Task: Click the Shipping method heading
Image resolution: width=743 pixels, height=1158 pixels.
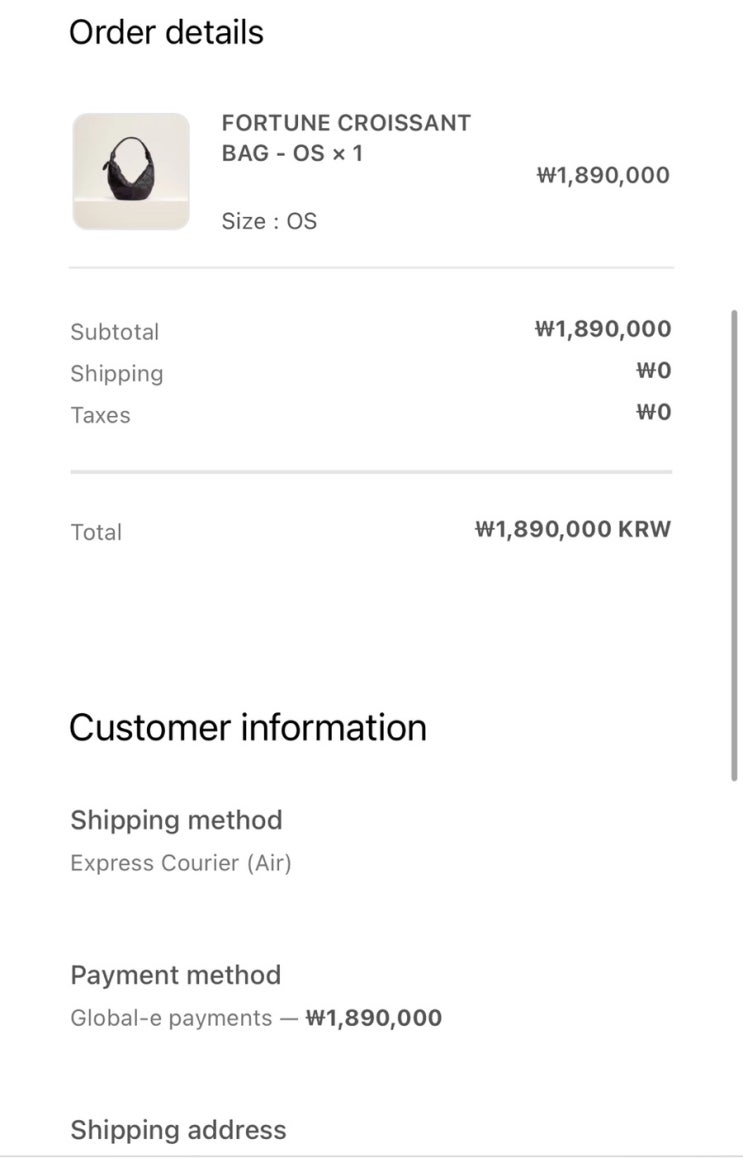Action: [176, 820]
